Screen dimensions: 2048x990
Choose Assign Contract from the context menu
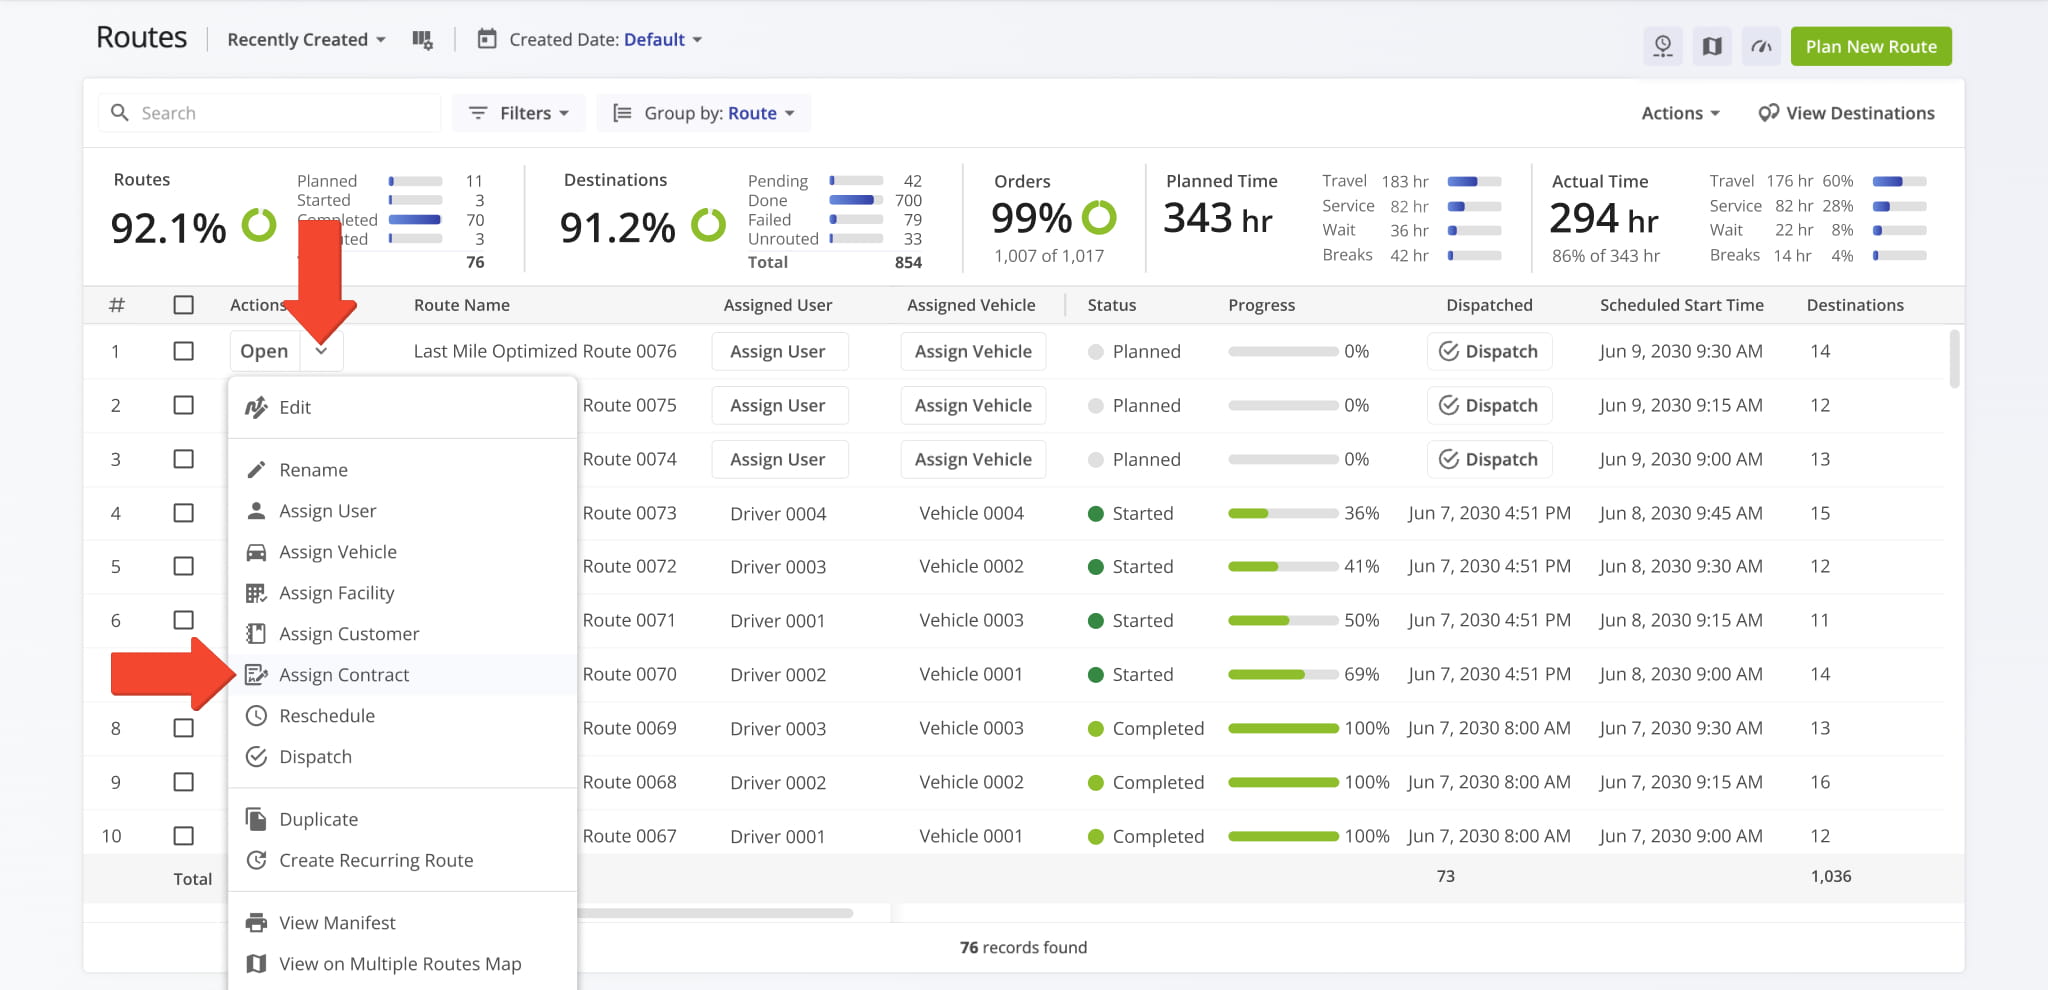344,675
